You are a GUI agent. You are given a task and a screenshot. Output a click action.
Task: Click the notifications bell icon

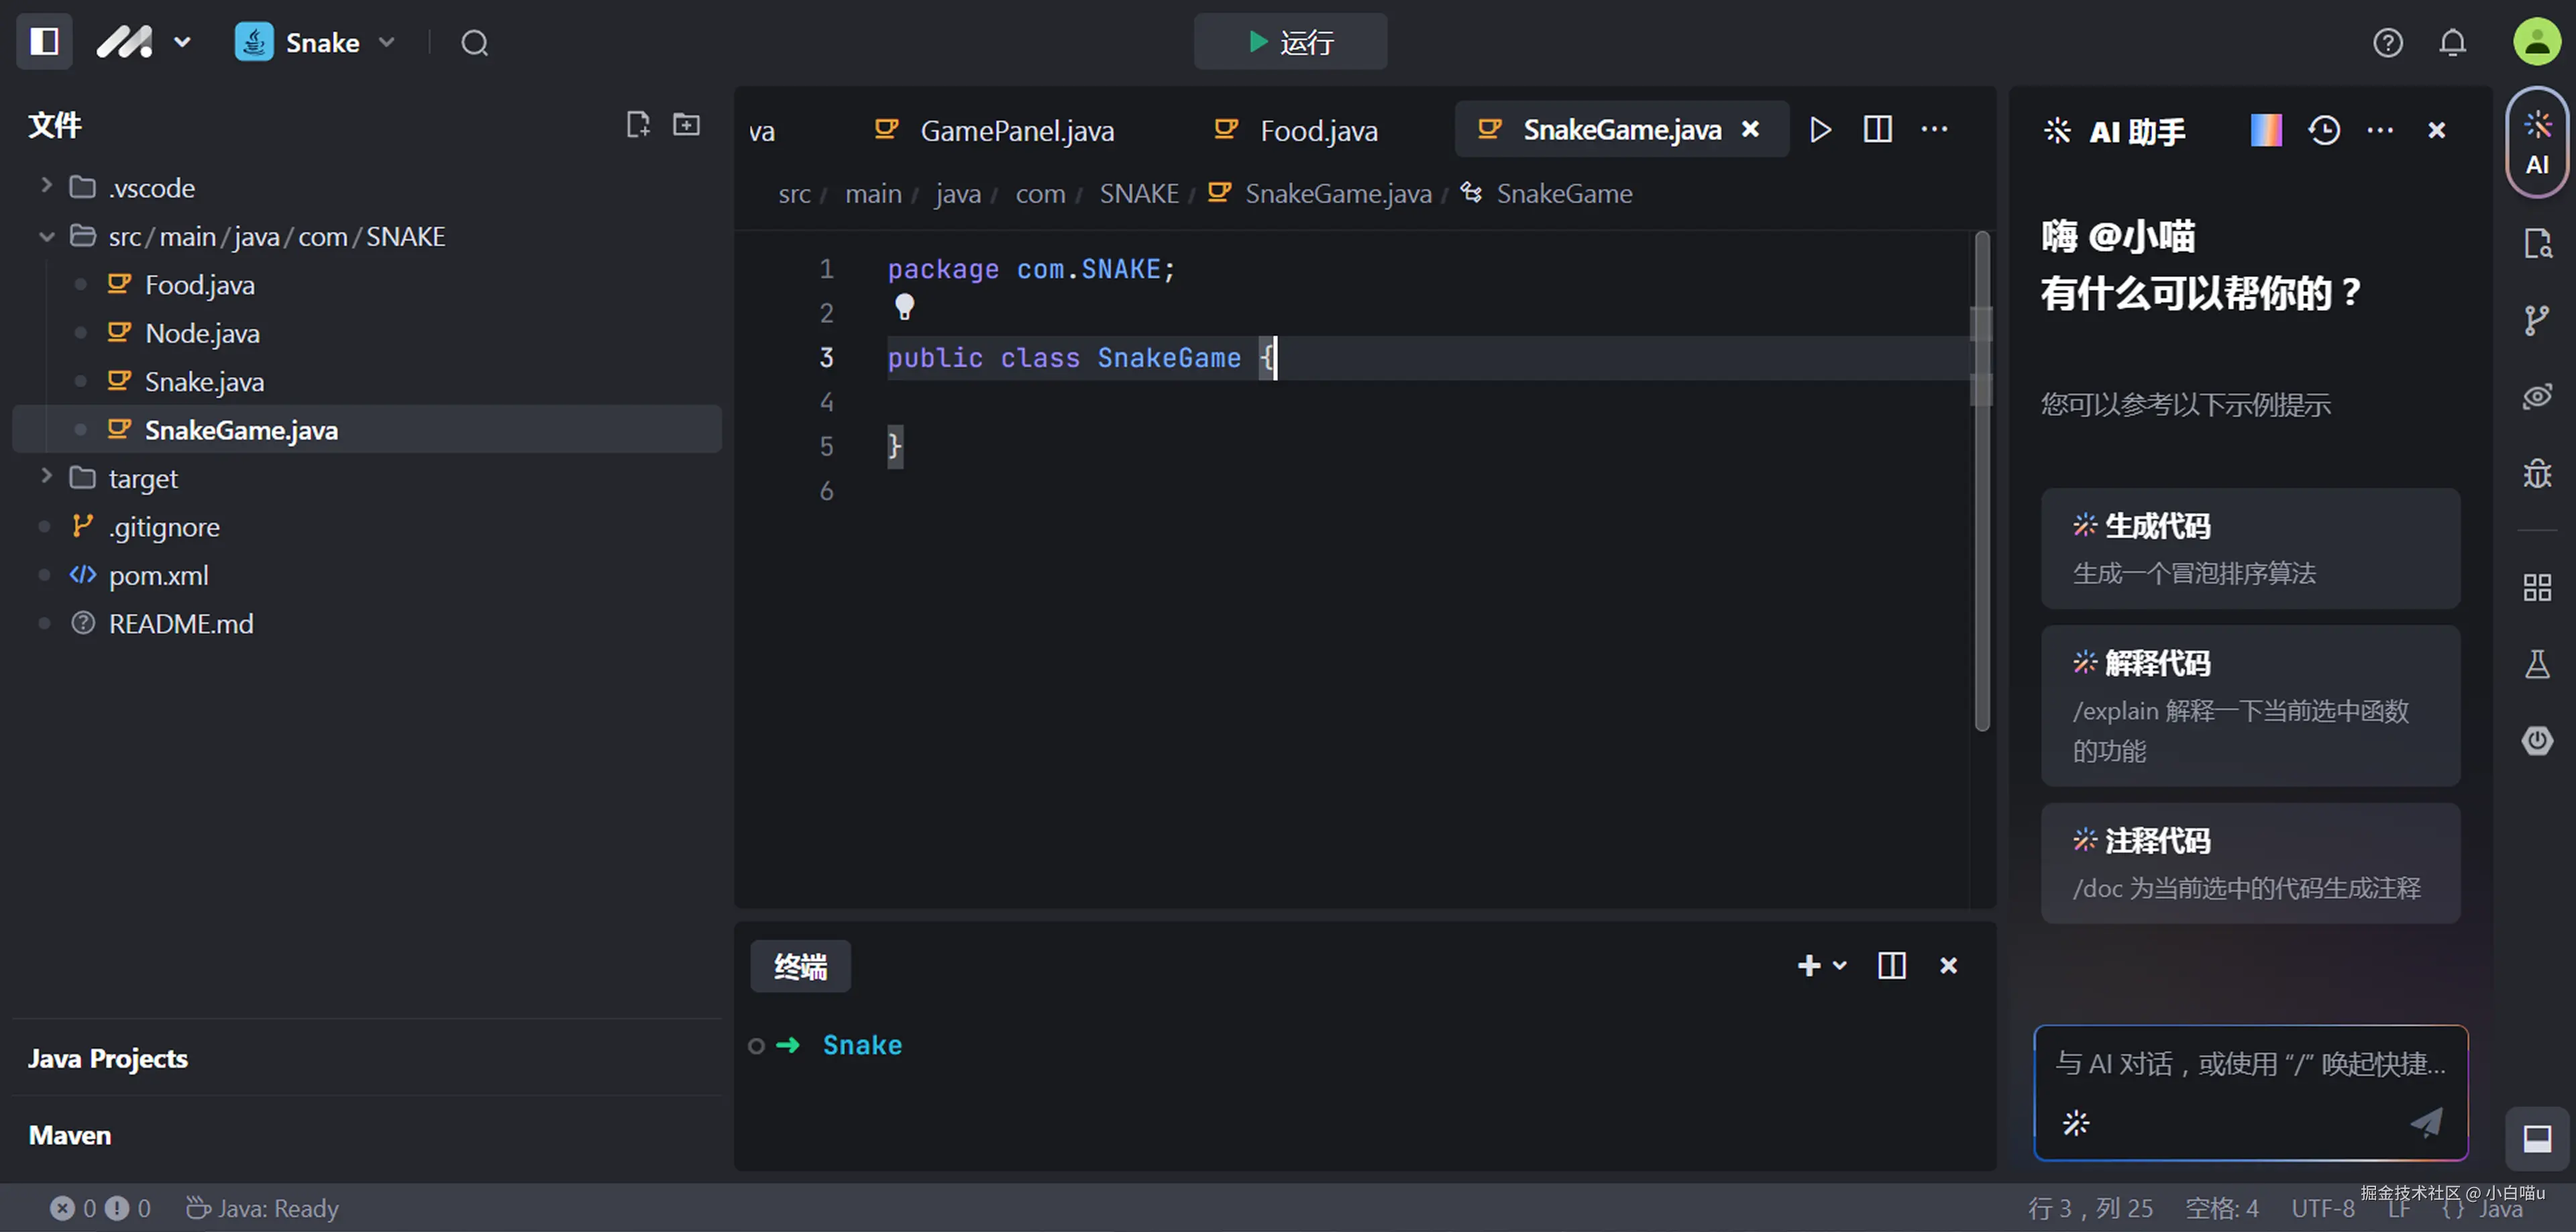click(x=2452, y=43)
